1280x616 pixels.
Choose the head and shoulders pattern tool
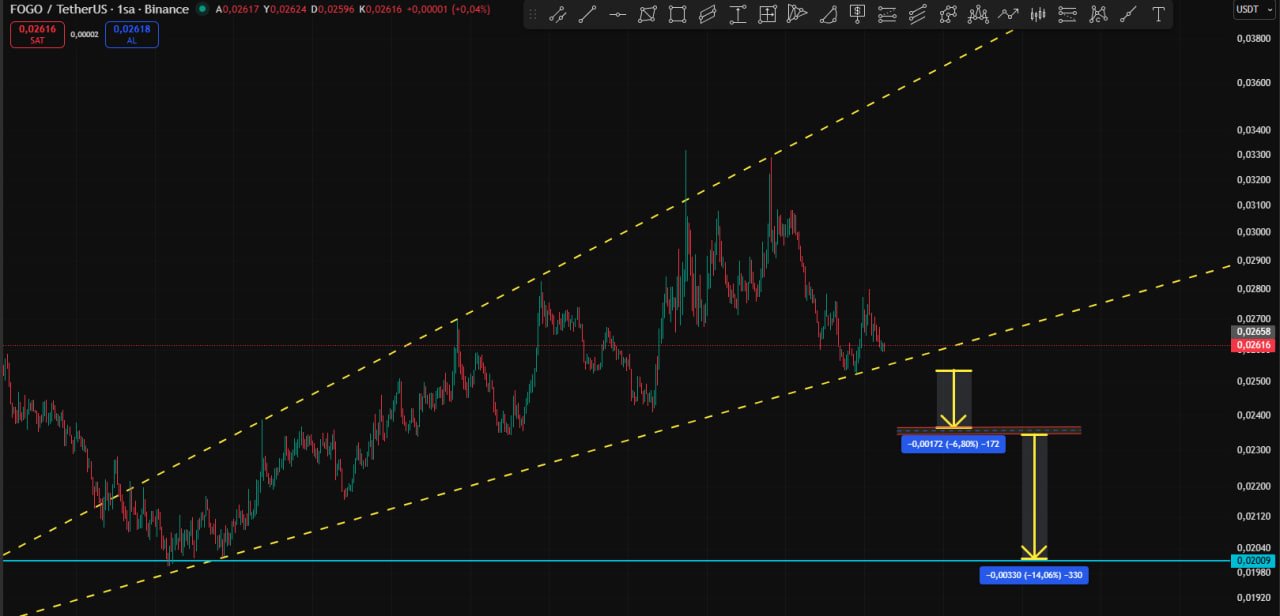pos(978,14)
